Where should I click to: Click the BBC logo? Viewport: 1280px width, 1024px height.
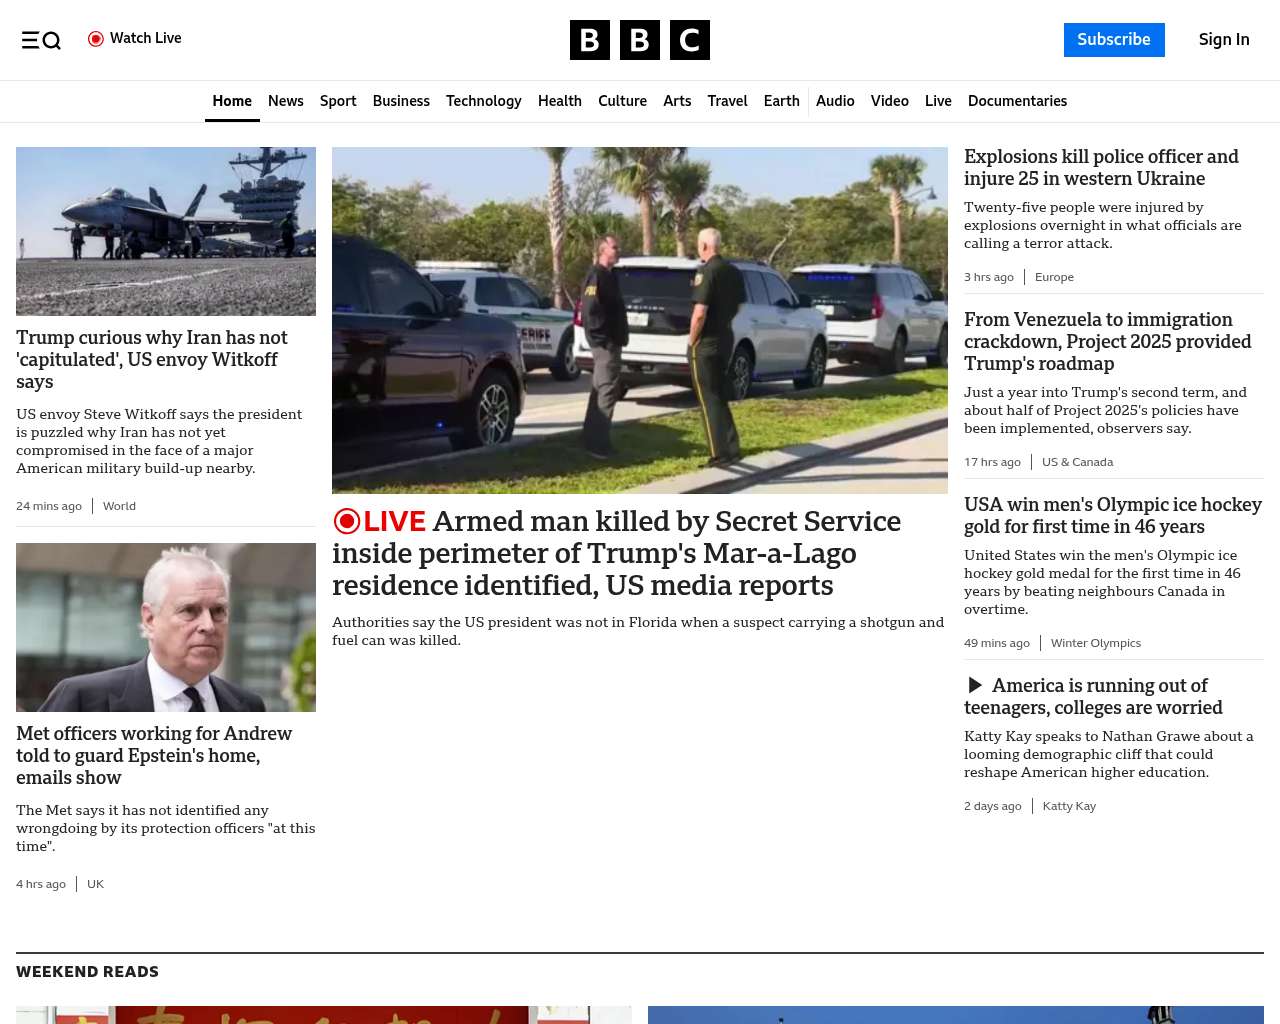point(640,40)
